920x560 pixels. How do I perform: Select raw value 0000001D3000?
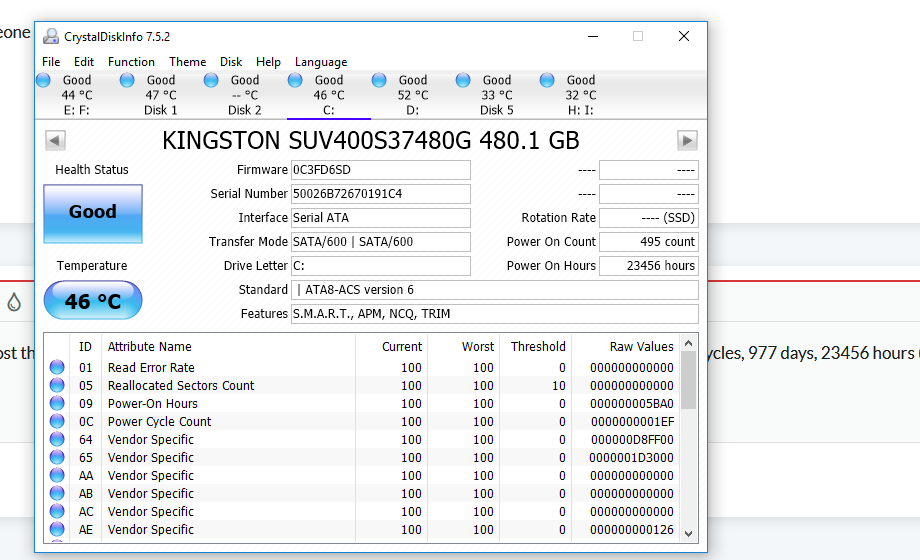click(631, 457)
